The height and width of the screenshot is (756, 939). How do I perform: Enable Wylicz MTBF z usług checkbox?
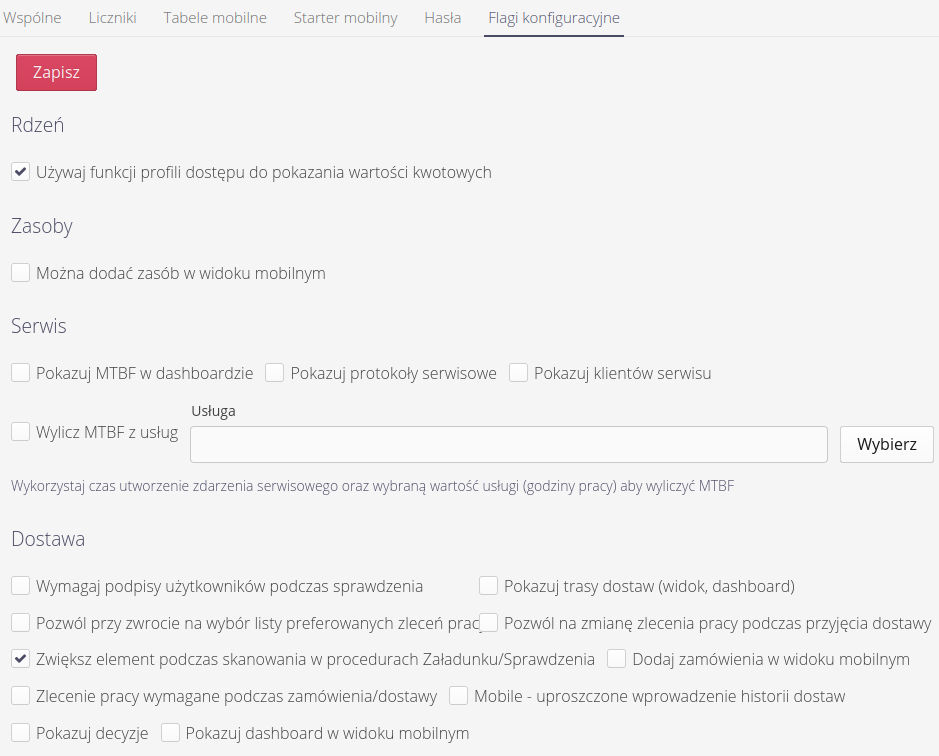pos(20,432)
